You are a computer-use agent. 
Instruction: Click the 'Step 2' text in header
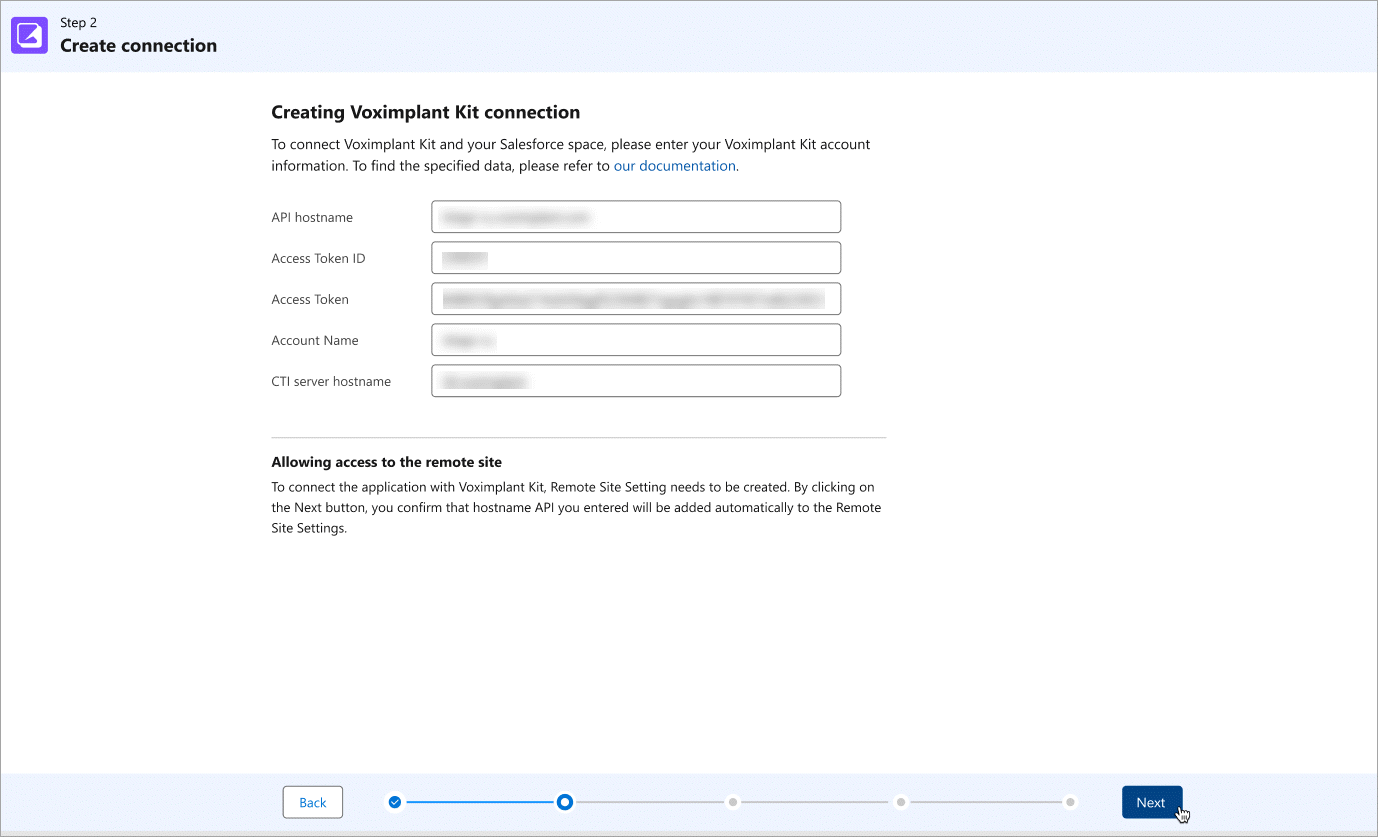pyautogui.click(x=79, y=22)
